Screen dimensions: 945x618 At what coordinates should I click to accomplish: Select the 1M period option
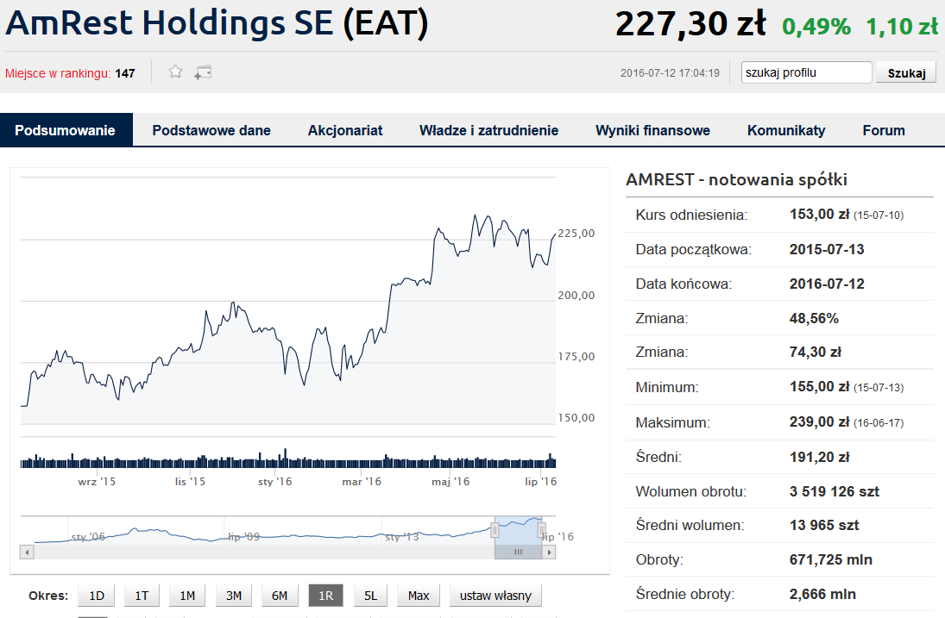pos(187,595)
